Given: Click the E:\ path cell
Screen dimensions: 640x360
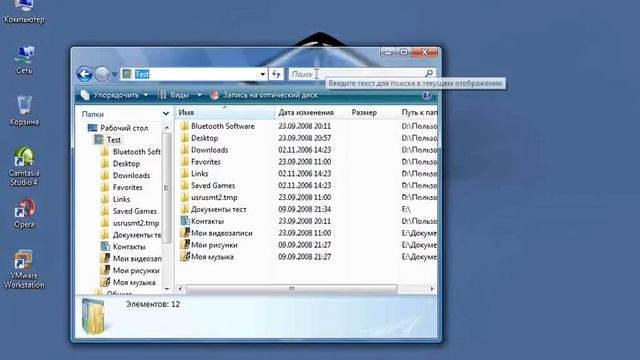Looking at the screenshot, I should coord(406,209).
